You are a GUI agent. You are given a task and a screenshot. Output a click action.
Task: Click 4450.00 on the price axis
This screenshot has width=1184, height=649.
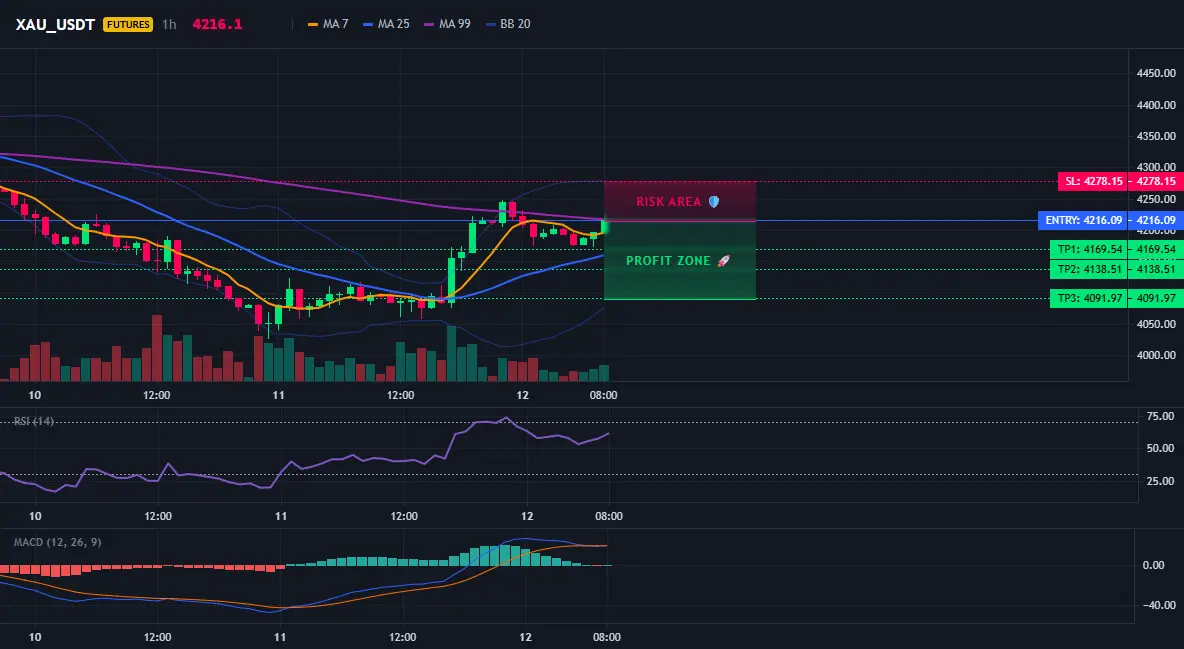[x=1156, y=73]
